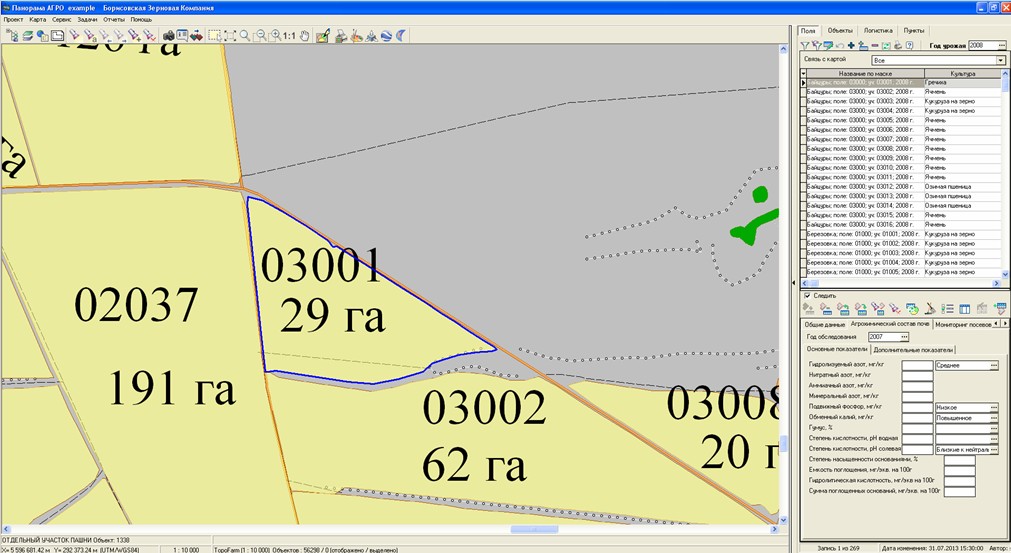Click the camera snapshot toolbar icon
1011x553 pixels.
(x=169, y=36)
